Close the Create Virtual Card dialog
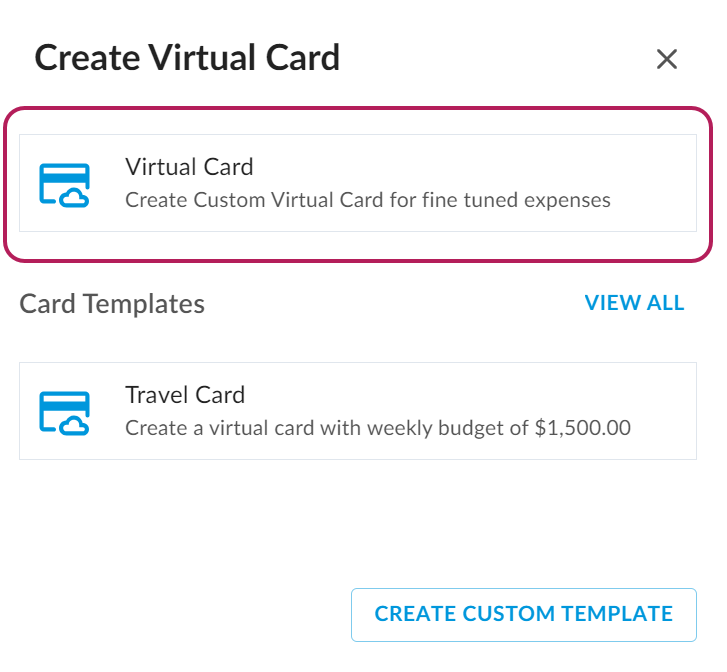The image size is (727, 672). 667,59
